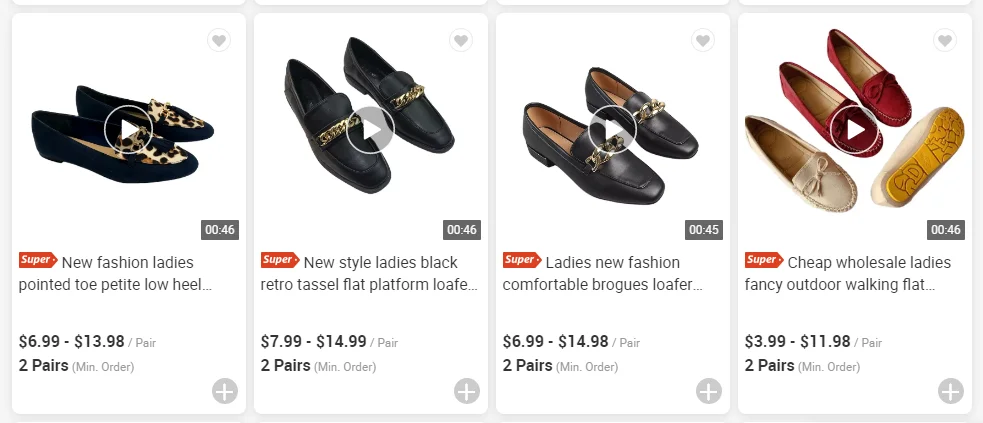Play the comfortable brogues loafers video

[613, 129]
